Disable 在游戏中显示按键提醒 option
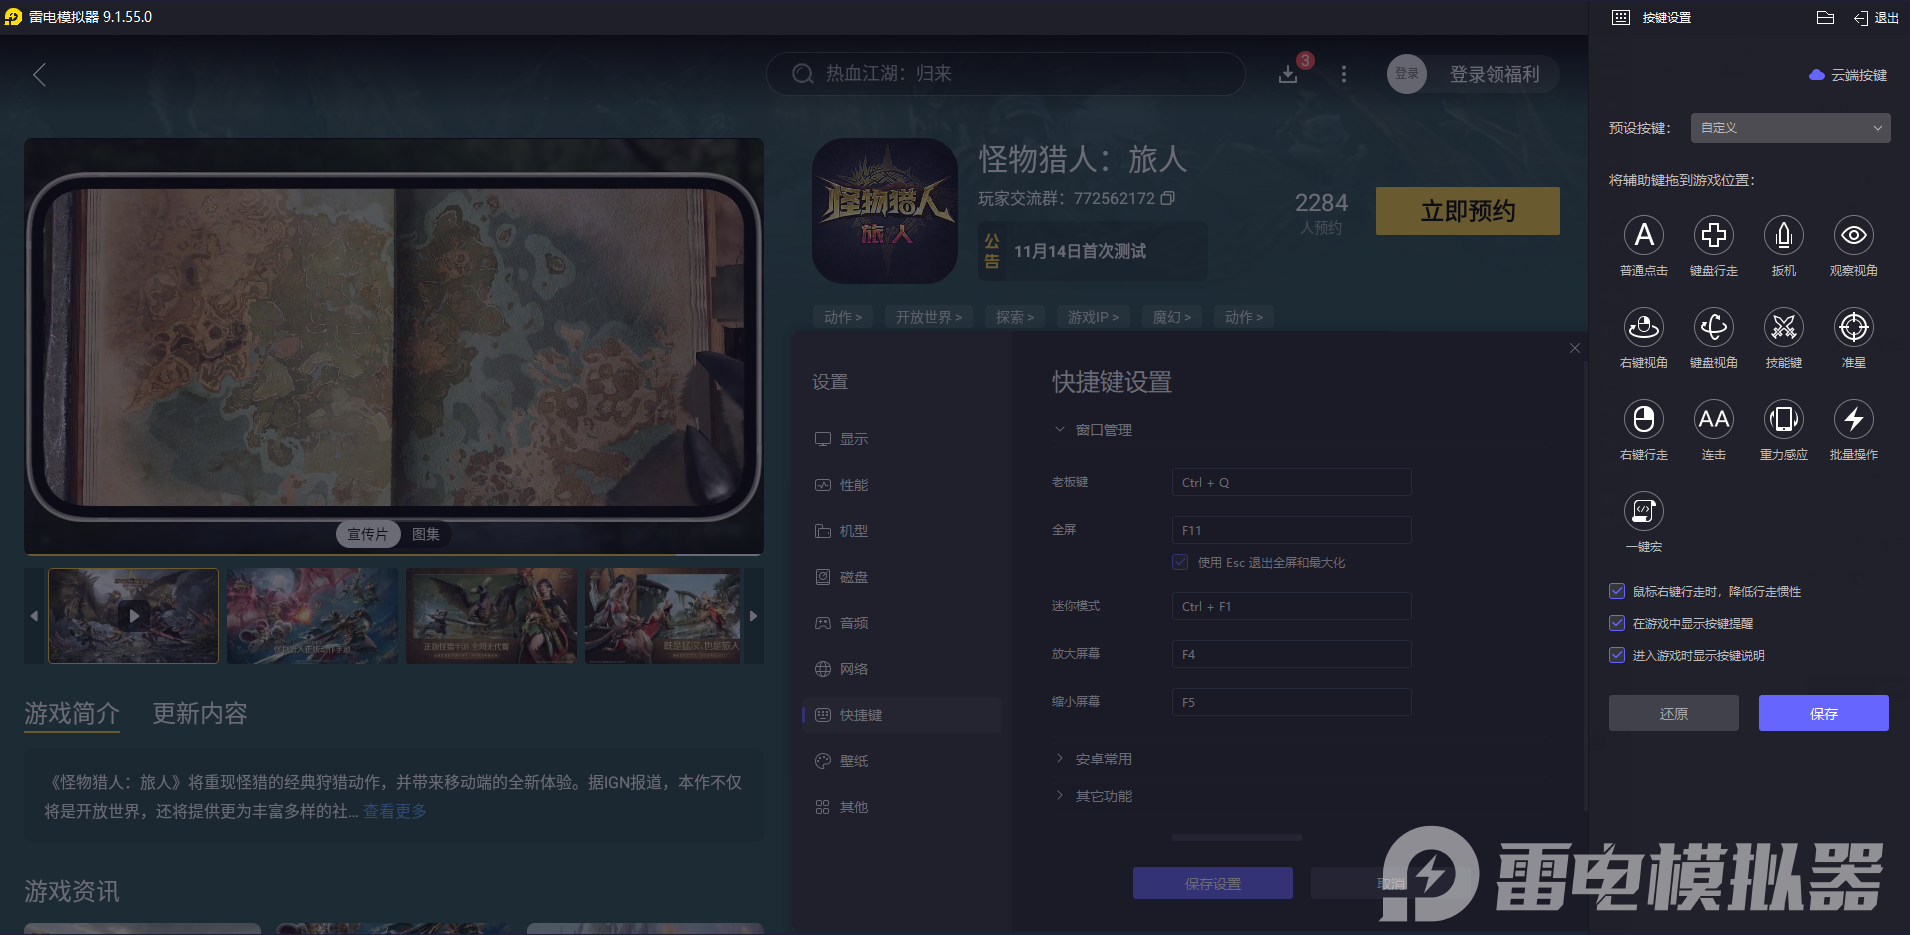The image size is (1910, 935). tap(1617, 623)
